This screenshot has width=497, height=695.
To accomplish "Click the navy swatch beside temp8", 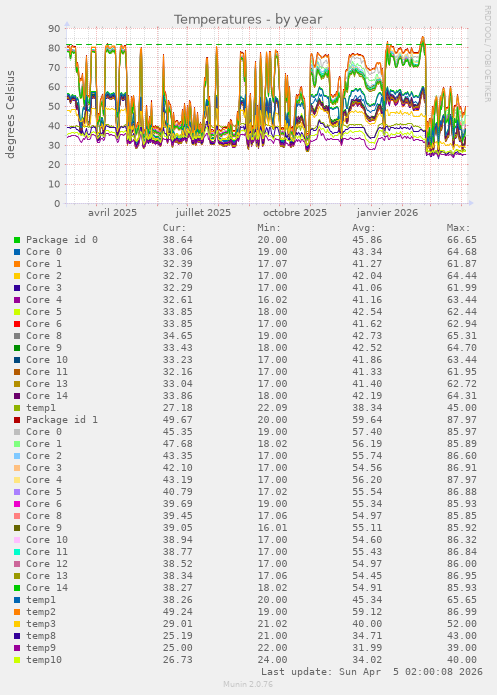I will pos(17,636).
